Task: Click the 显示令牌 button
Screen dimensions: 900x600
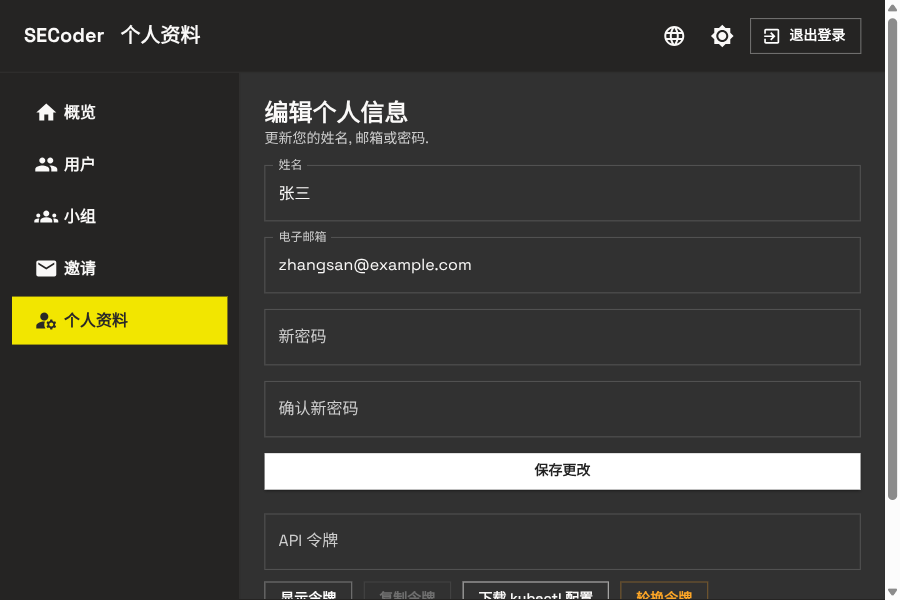Action: (308, 591)
